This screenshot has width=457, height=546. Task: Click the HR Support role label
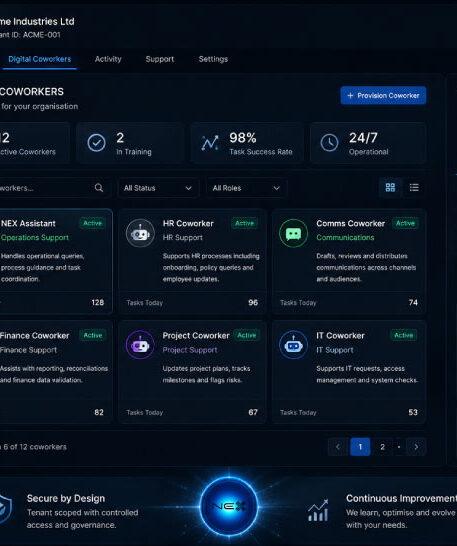coord(183,238)
